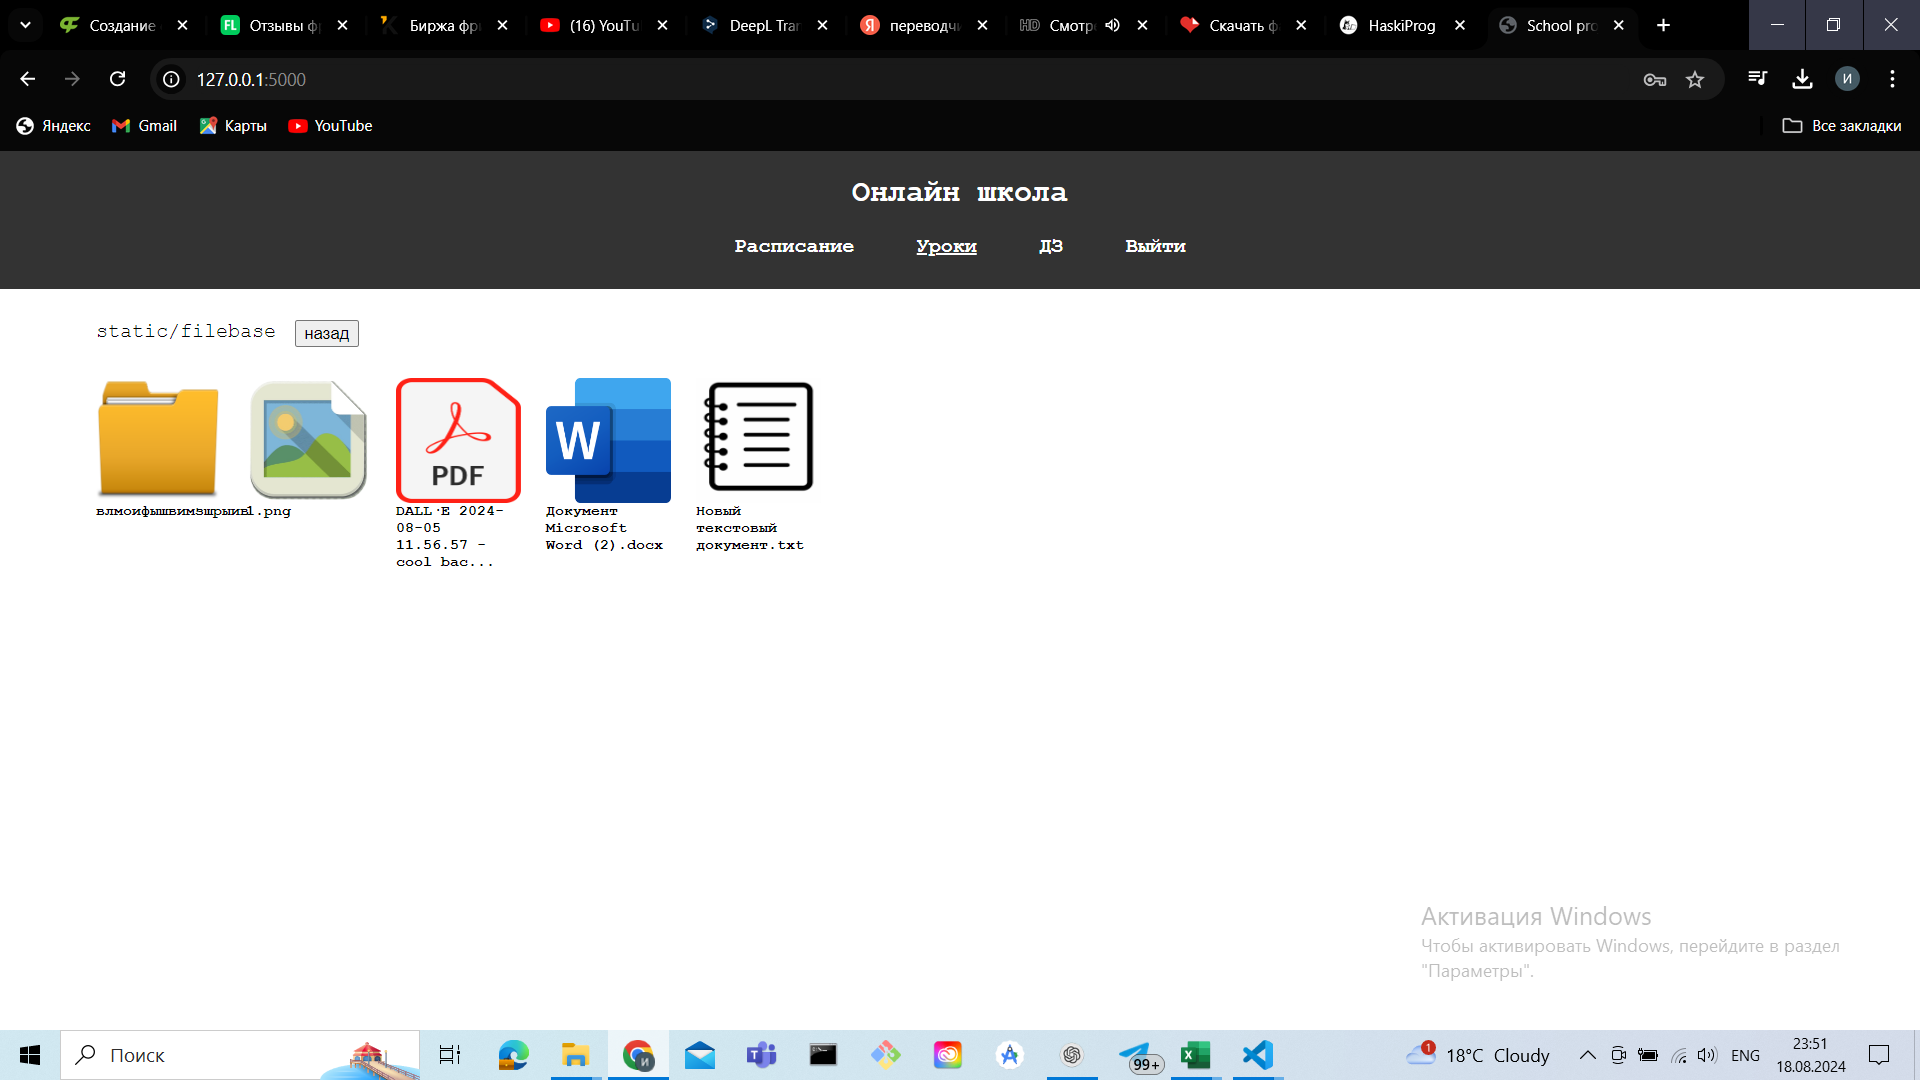Open the ДЗ menu item
The image size is (1920, 1080).
click(1051, 246)
